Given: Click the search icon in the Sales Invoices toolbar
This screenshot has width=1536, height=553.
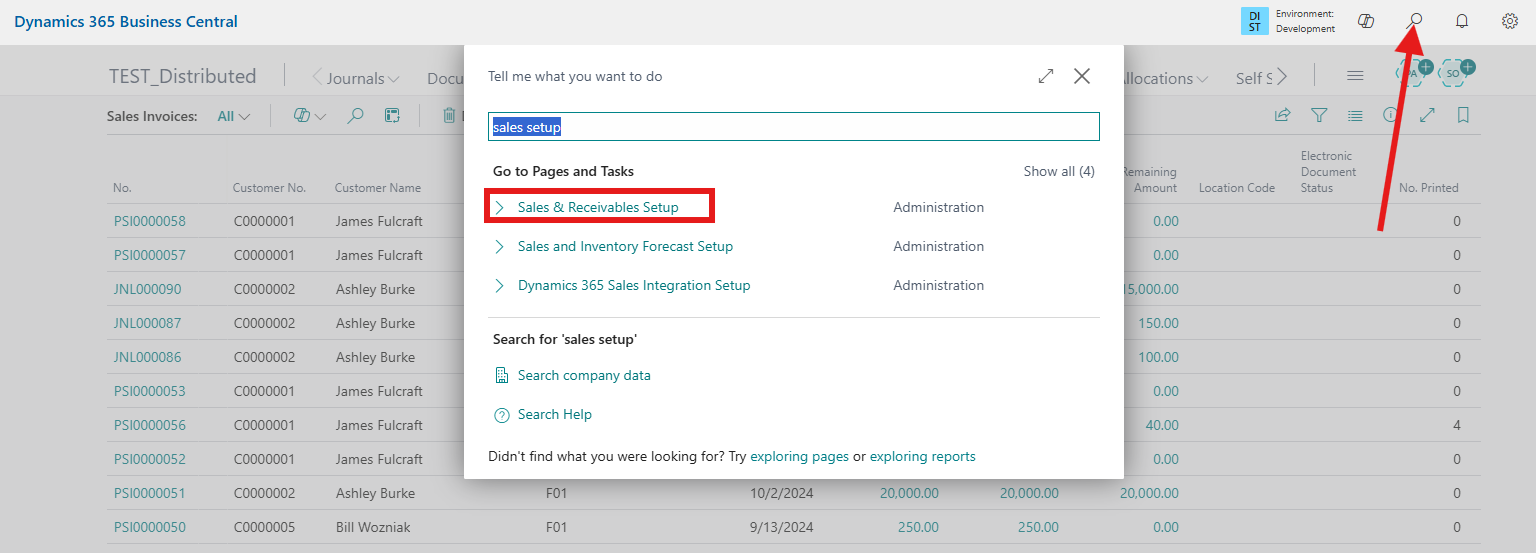Looking at the screenshot, I should (x=355, y=116).
